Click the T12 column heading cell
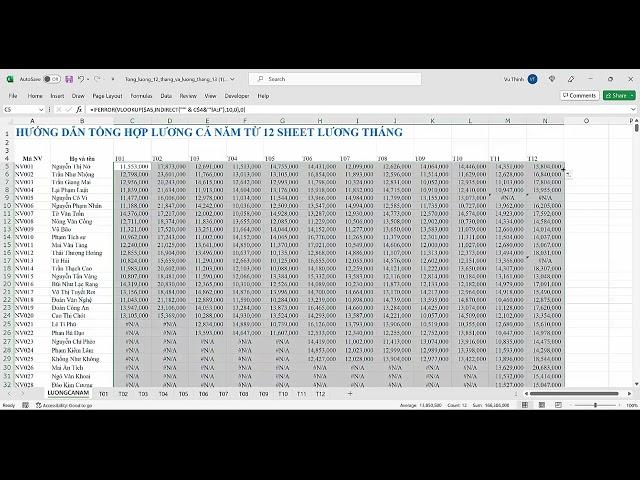This screenshot has height=480, width=640. 545,158
